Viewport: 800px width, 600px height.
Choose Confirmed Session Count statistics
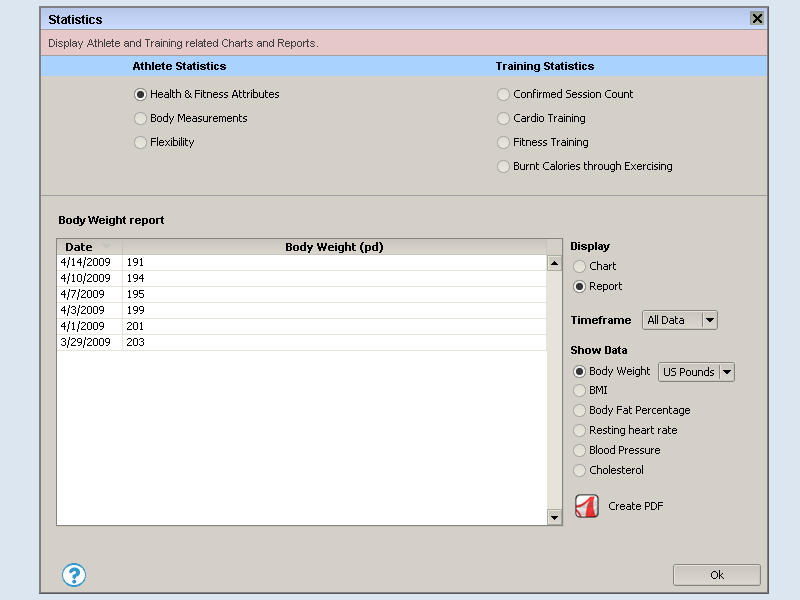[x=503, y=94]
